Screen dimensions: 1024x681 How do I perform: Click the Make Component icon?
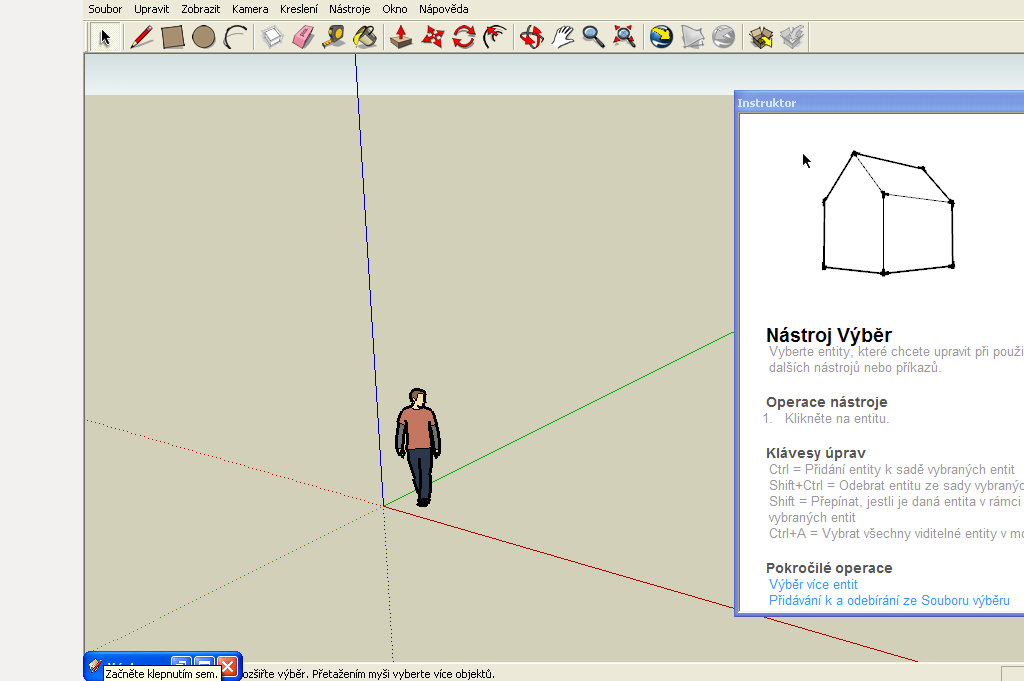[x=272, y=37]
